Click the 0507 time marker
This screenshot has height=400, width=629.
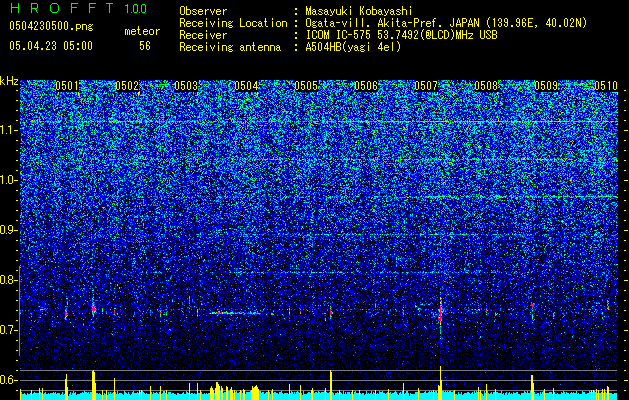pyautogui.click(x=426, y=86)
